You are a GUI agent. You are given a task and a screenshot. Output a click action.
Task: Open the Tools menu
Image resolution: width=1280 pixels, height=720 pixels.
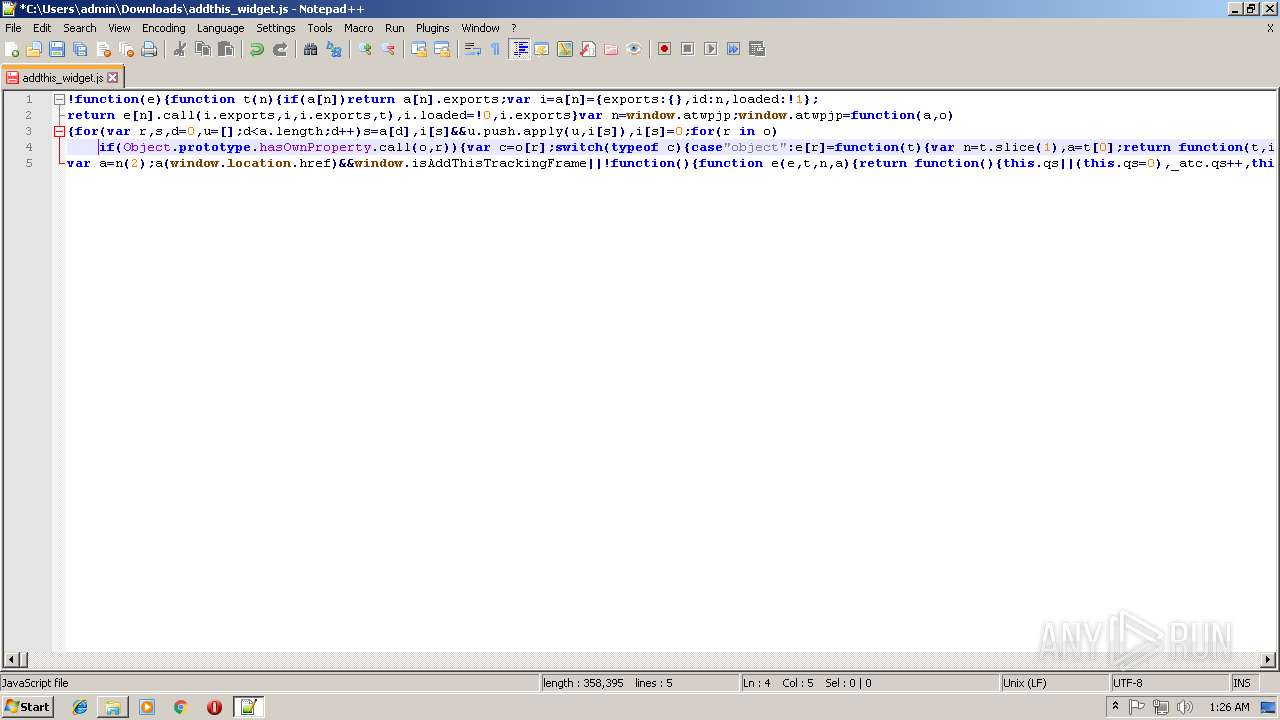point(320,28)
